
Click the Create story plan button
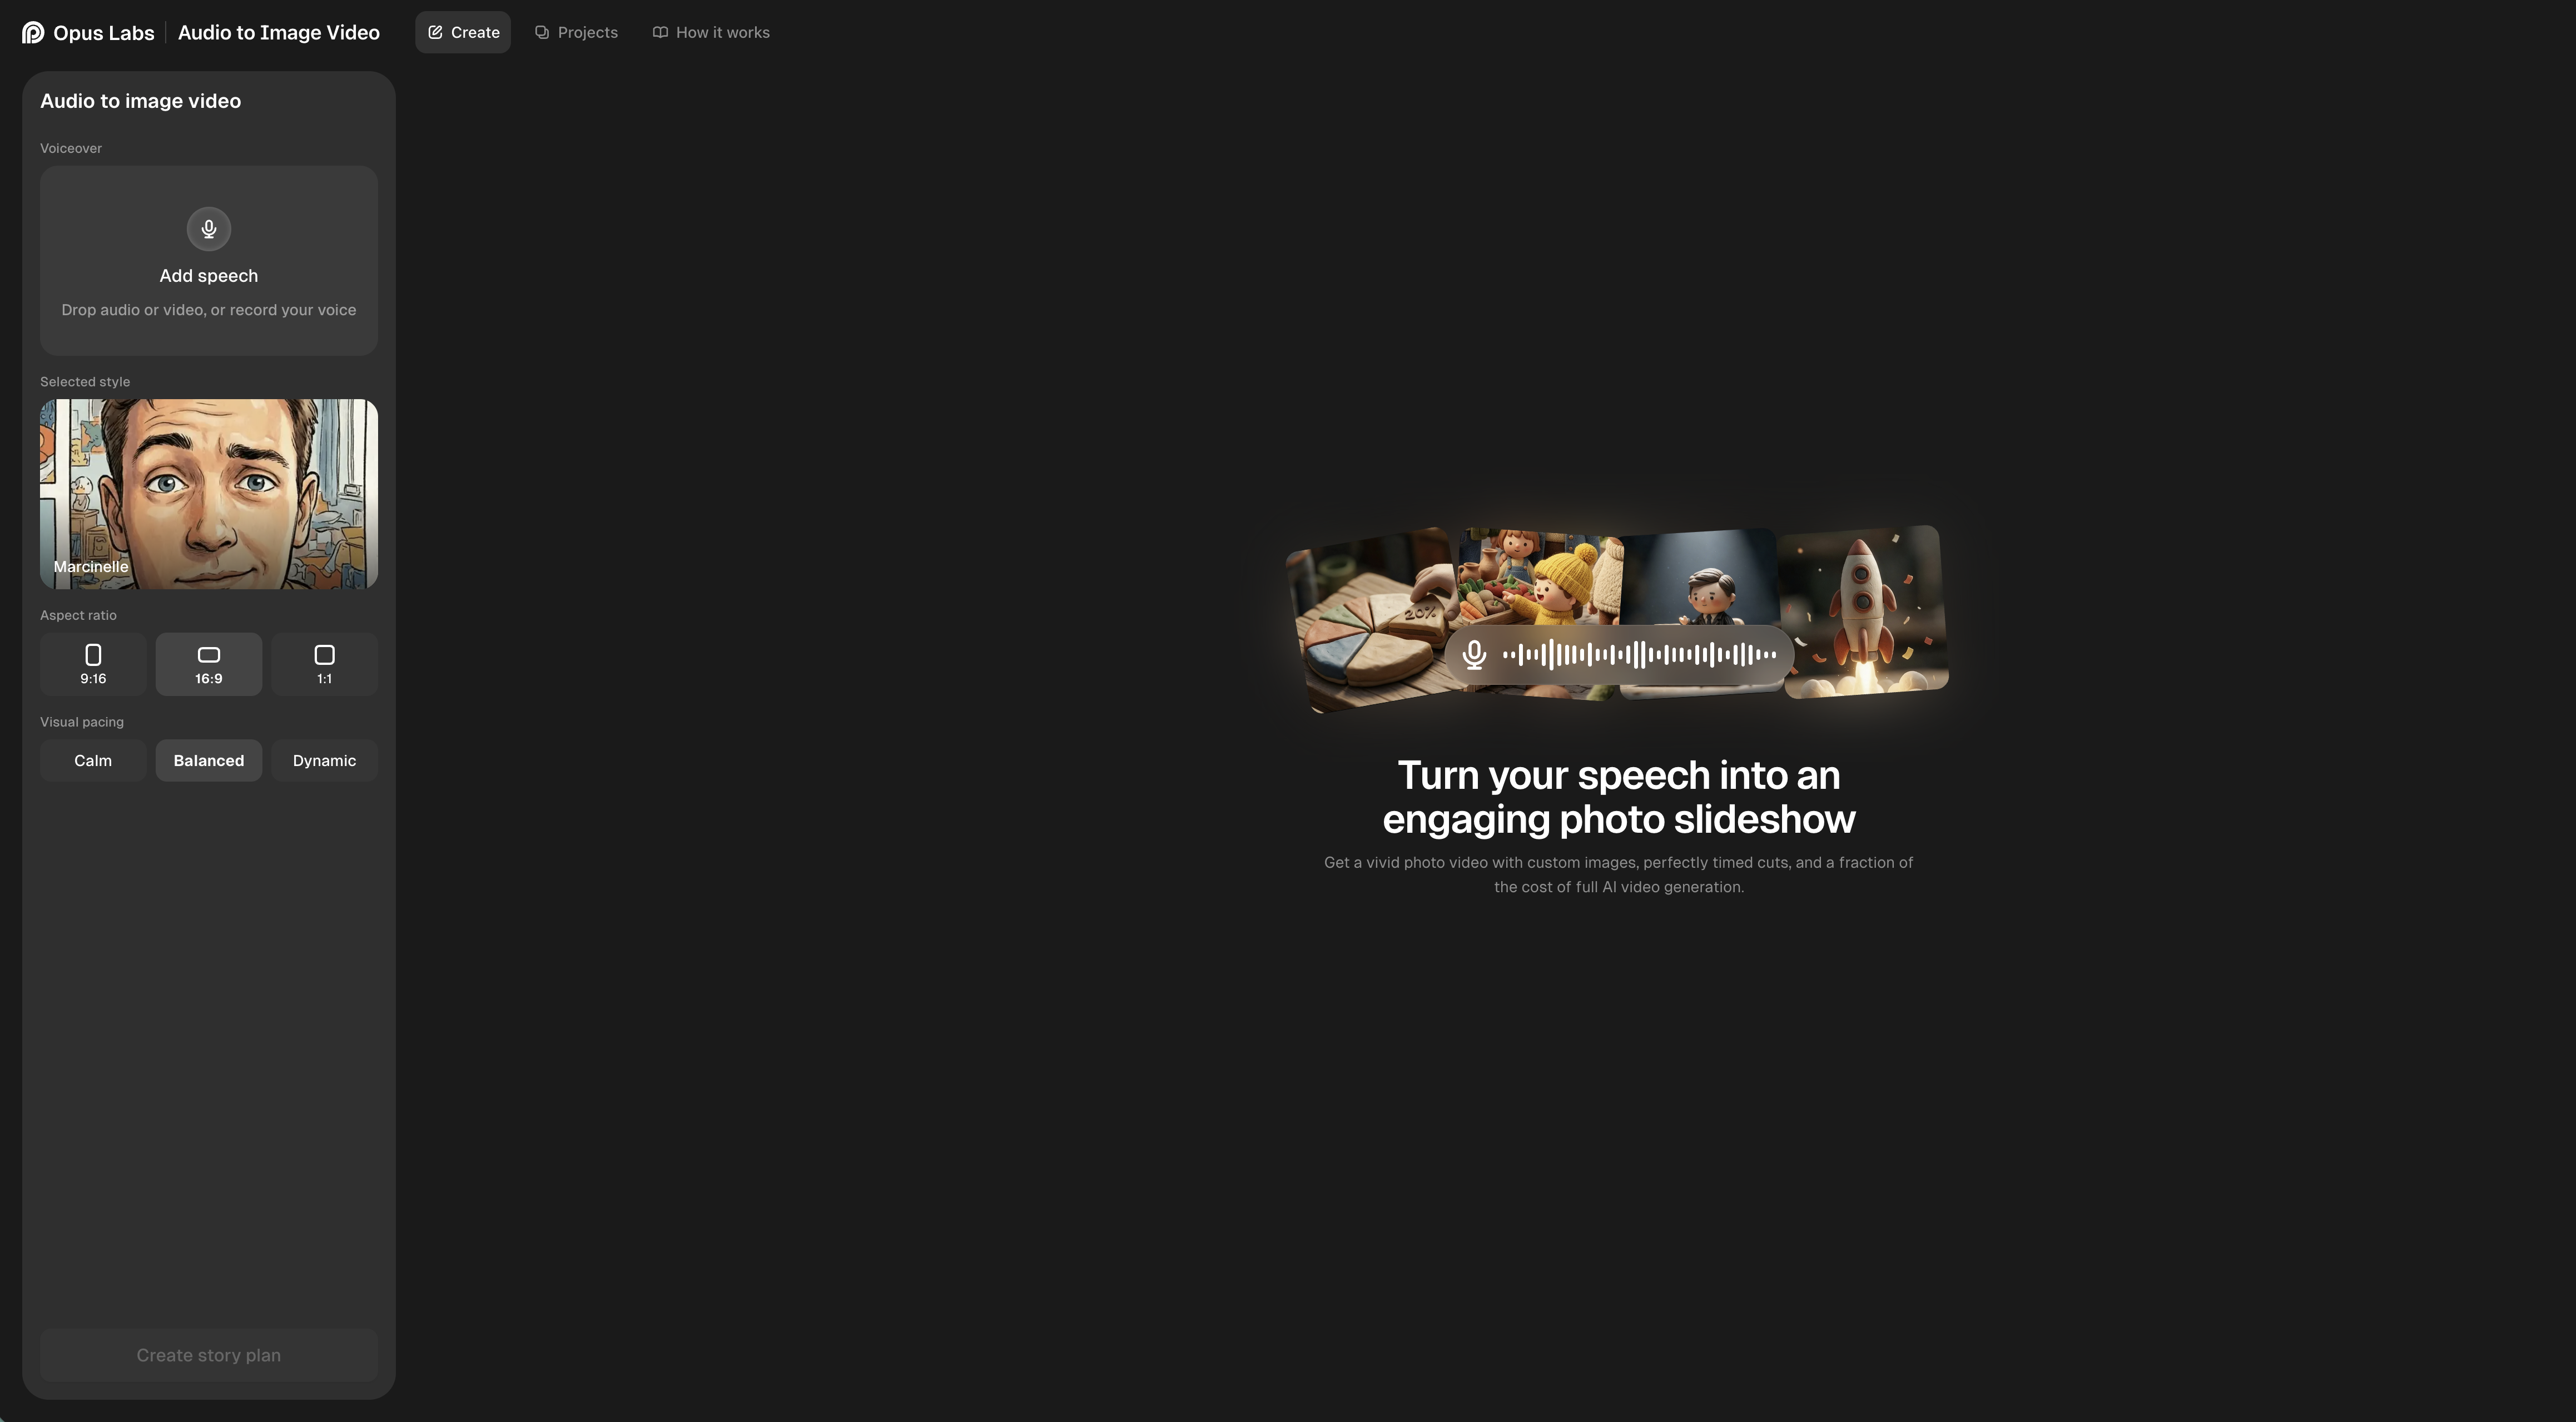tap(209, 1356)
